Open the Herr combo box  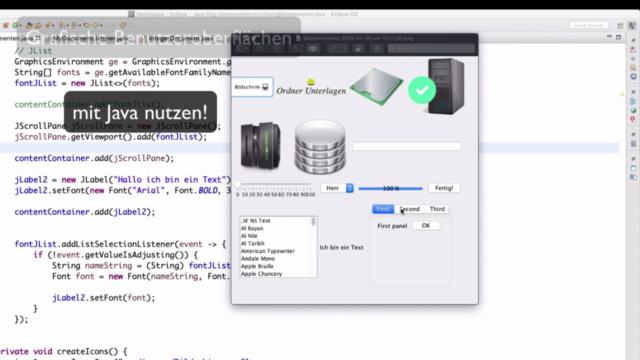pyautogui.click(x=337, y=188)
